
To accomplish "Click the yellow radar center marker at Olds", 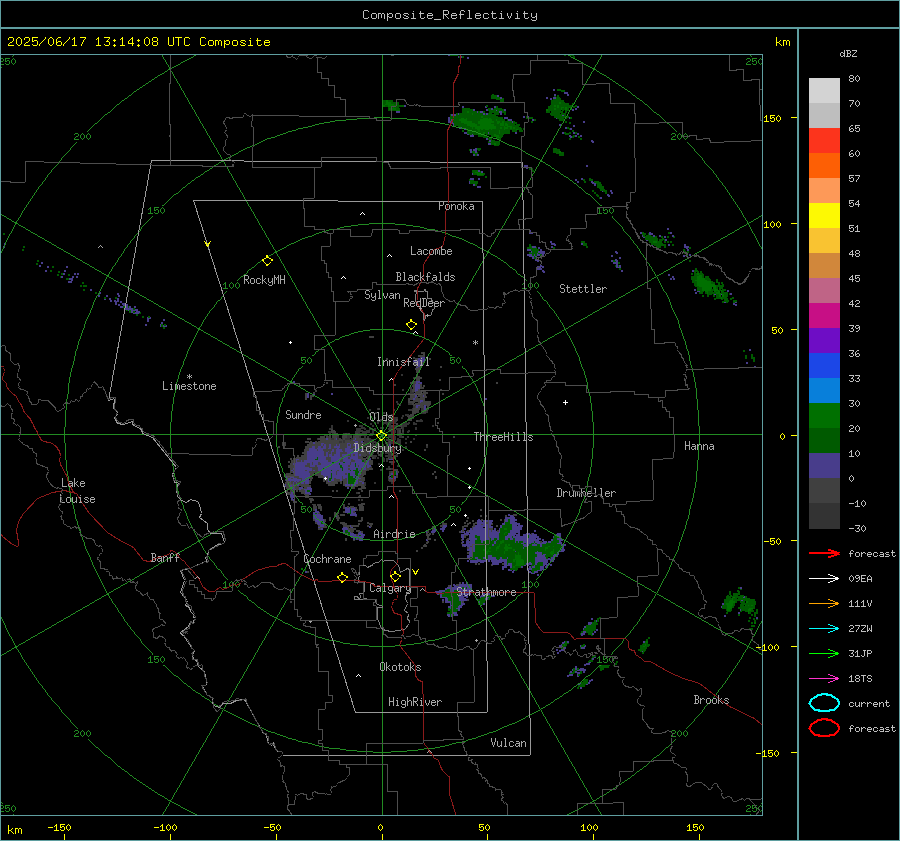I will point(381,436).
